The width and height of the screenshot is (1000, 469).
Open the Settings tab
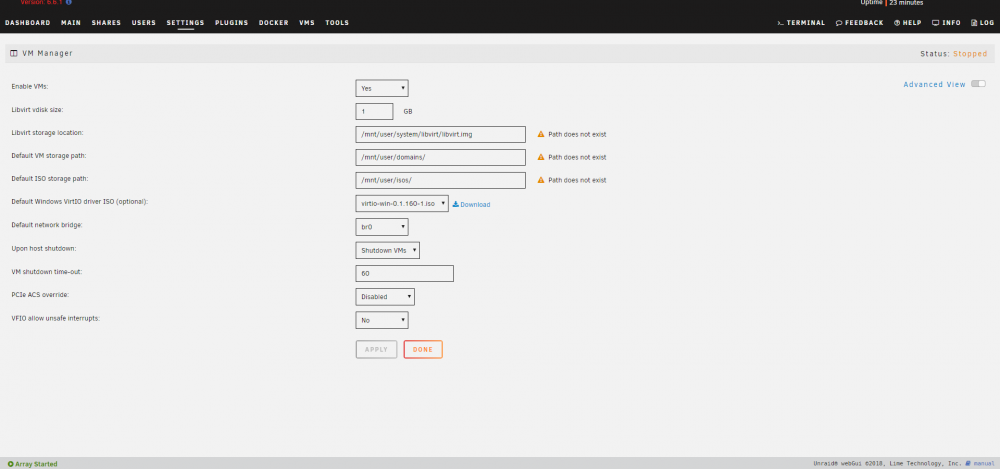tap(186, 23)
